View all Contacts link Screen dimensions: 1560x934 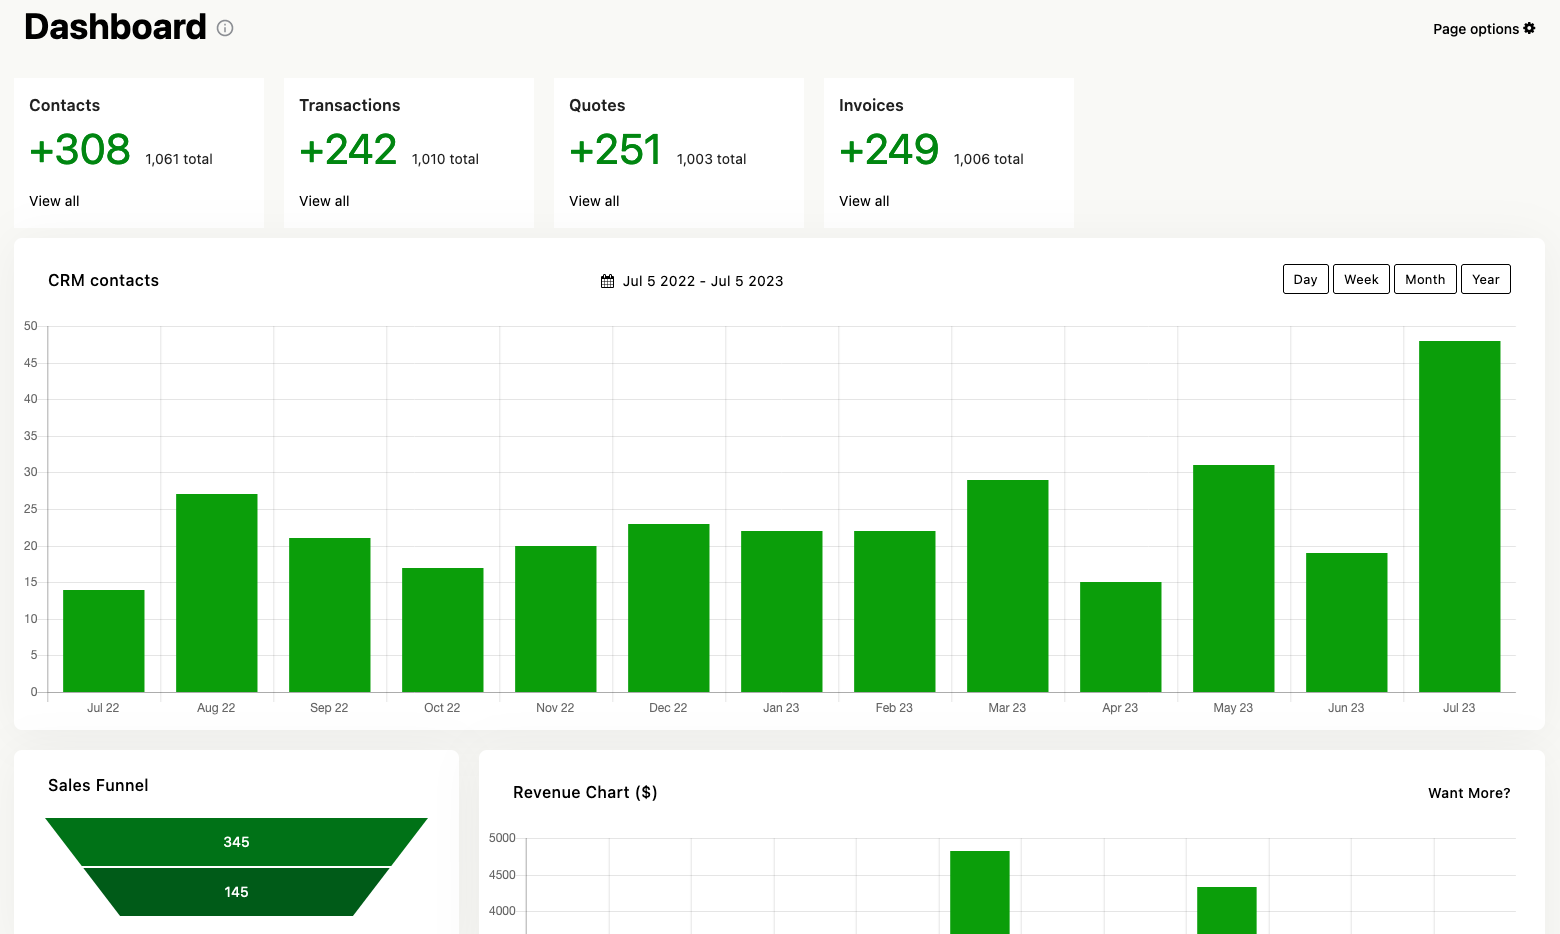point(54,201)
